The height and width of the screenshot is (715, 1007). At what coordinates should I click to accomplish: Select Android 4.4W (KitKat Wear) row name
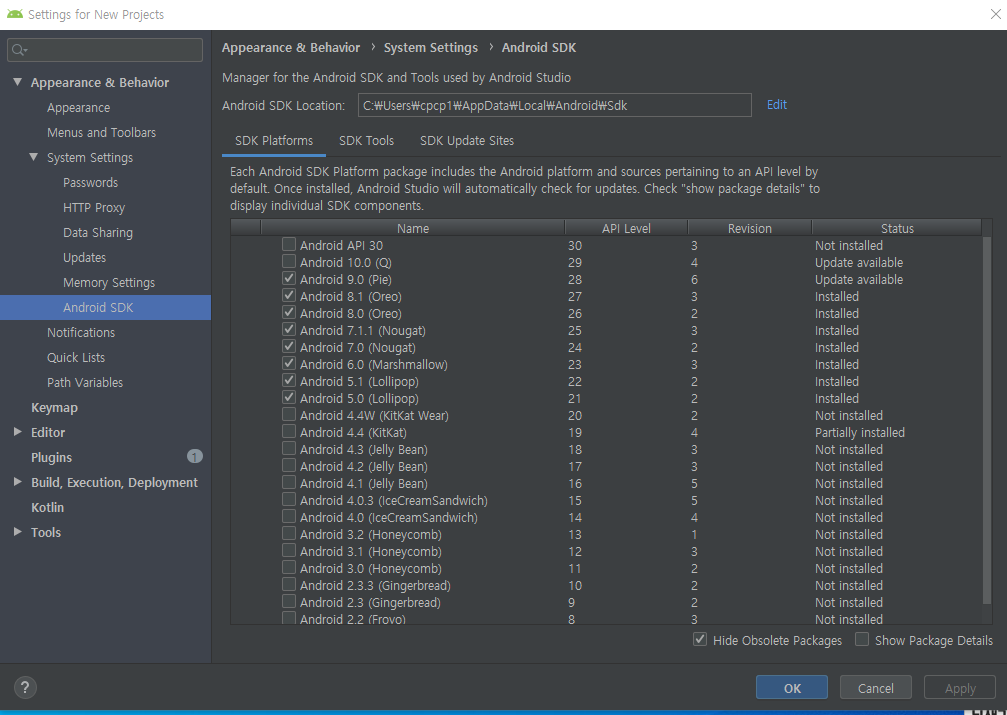pyautogui.click(x=374, y=416)
